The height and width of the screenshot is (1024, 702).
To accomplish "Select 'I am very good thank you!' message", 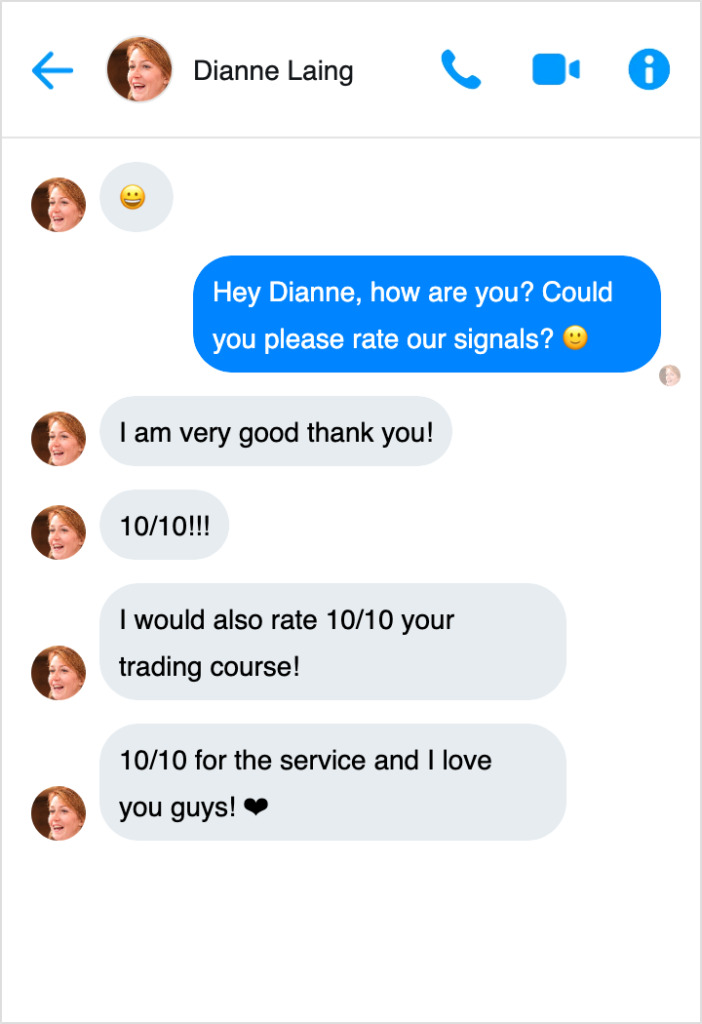I will tap(275, 431).
